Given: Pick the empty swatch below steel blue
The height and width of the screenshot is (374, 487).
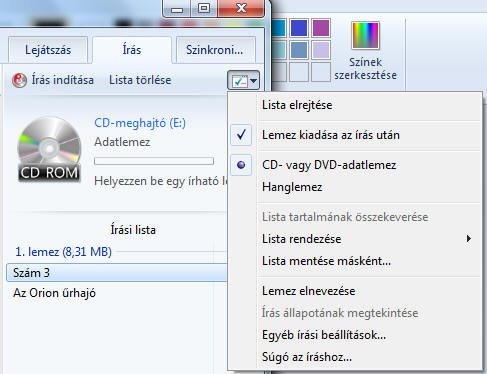Looking at the screenshot, I should (299, 72).
